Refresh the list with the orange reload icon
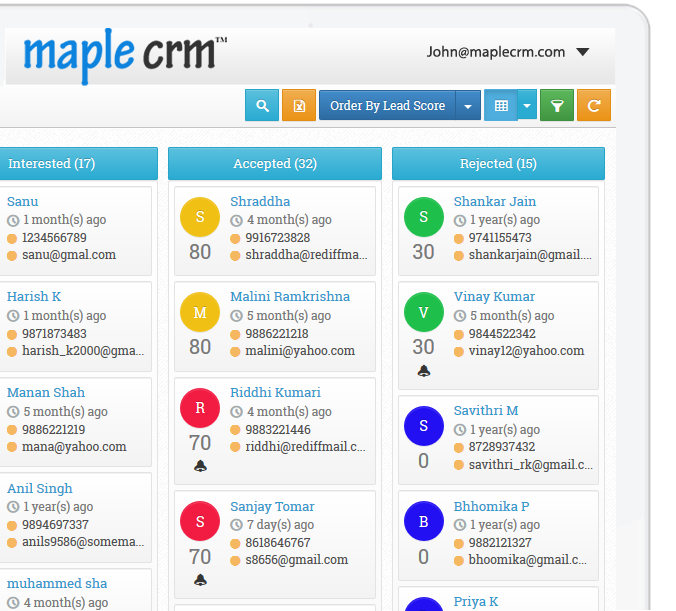The width and height of the screenshot is (676, 611). 594,105
